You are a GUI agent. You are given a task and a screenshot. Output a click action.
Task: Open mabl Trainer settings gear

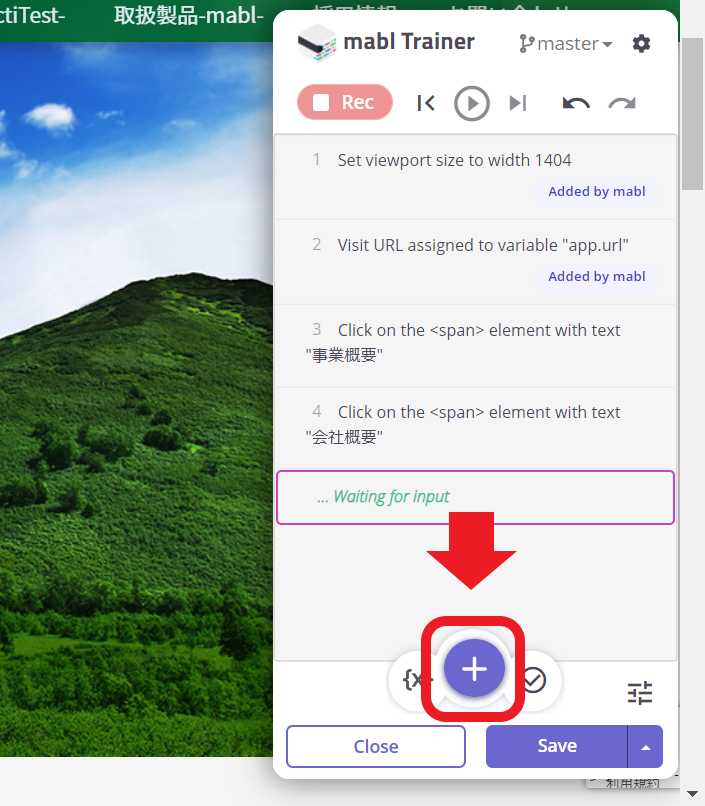tap(641, 44)
